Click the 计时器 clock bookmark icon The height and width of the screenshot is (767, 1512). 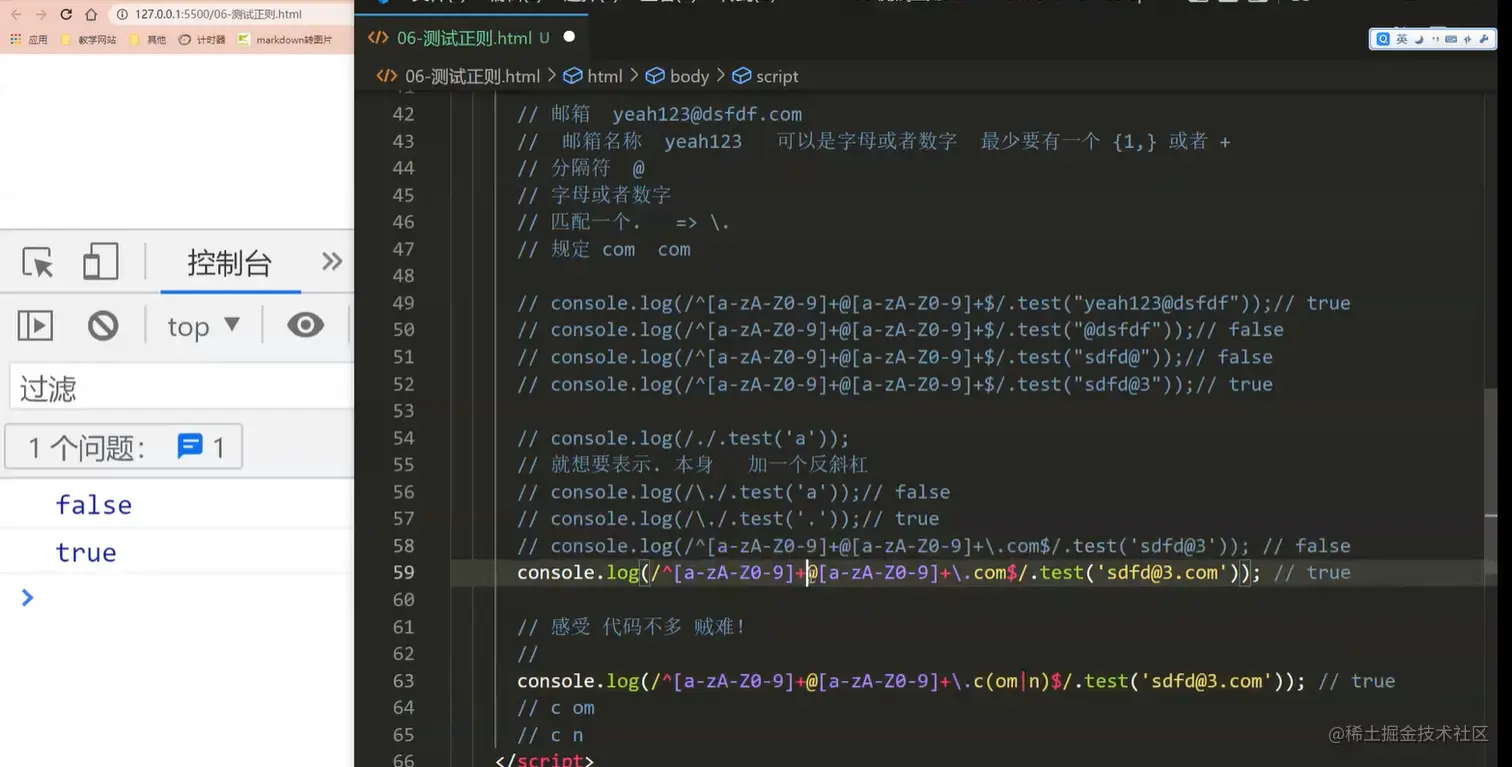185,41
